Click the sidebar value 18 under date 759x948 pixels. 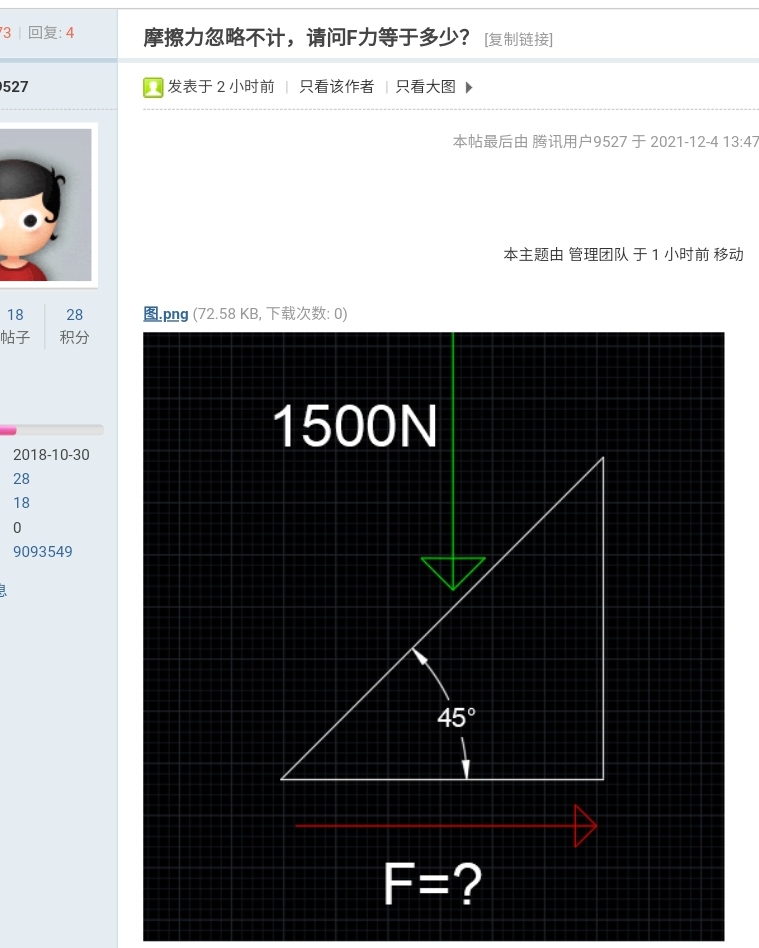pos(21,502)
